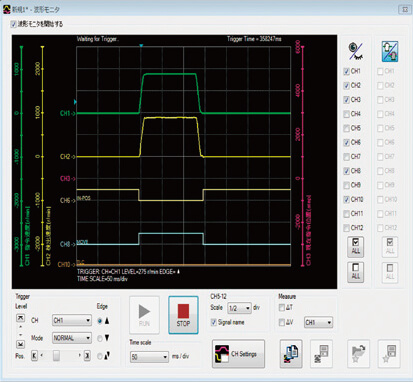Disable the Signal name checkbox
Image resolution: width=413 pixels, height=382 pixels.
click(x=214, y=322)
